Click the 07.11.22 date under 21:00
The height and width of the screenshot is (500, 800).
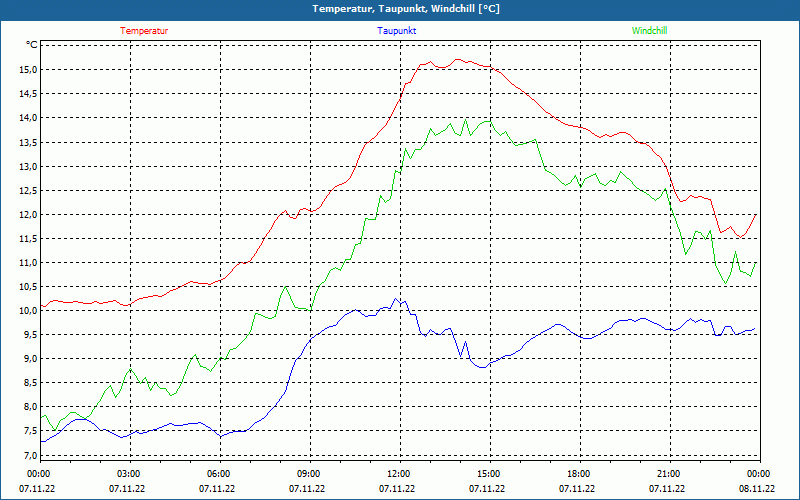[667, 489]
